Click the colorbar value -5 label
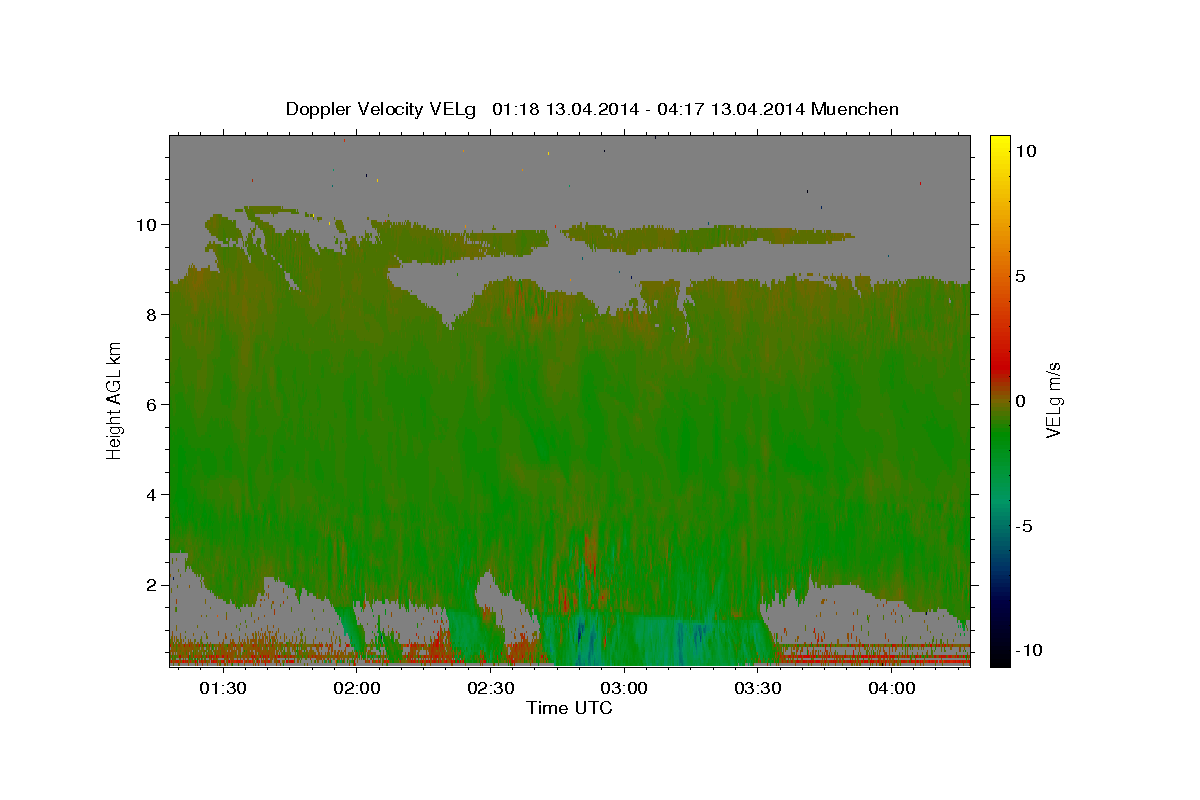This screenshot has width=1200, height=800. pyautogui.click(x=1024, y=526)
